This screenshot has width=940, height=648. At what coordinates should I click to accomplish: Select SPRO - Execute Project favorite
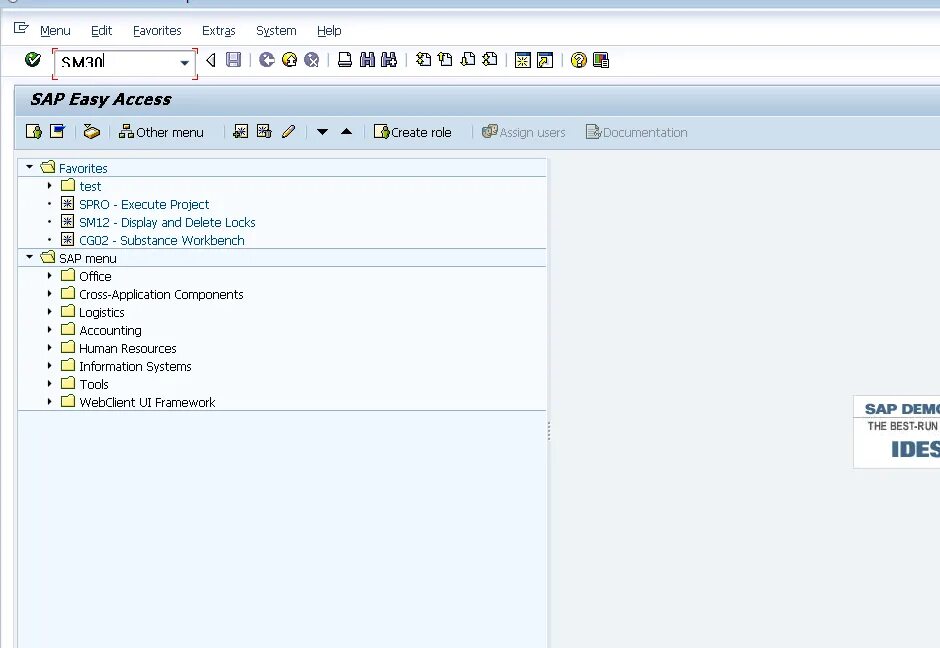click(x=144, y=204)
